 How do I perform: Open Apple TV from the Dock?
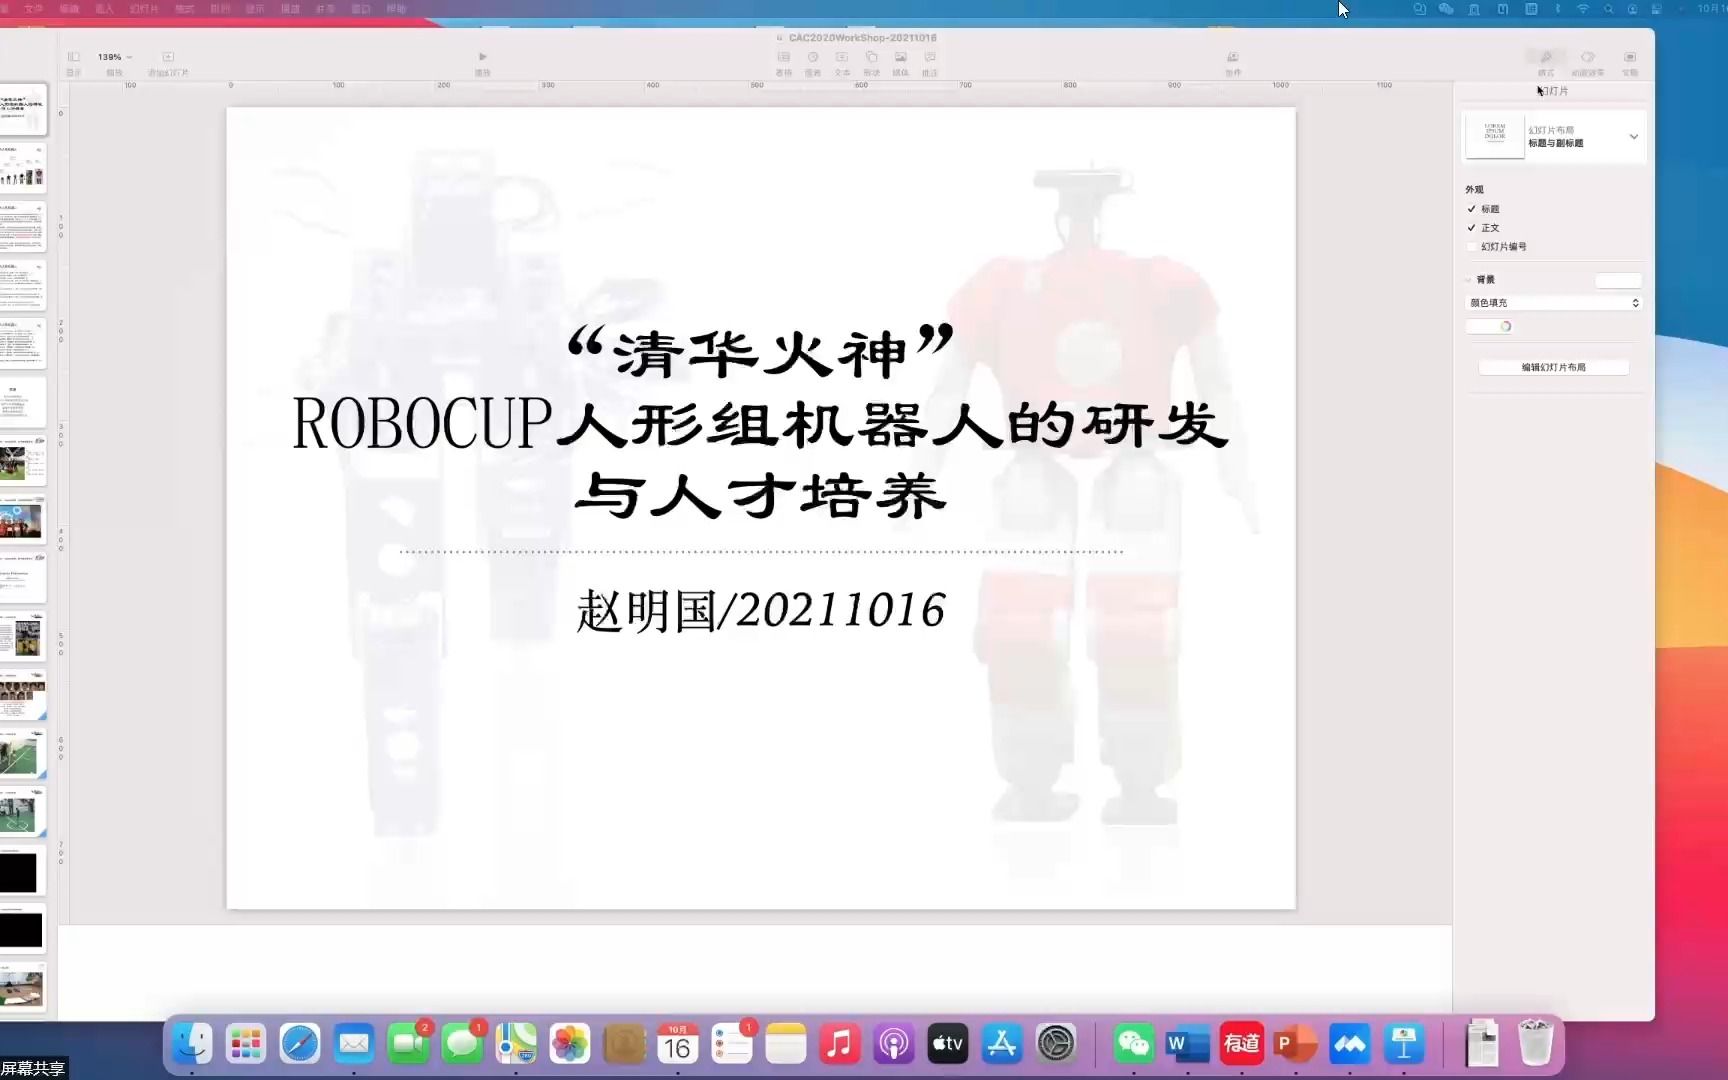coord(948,1045)
